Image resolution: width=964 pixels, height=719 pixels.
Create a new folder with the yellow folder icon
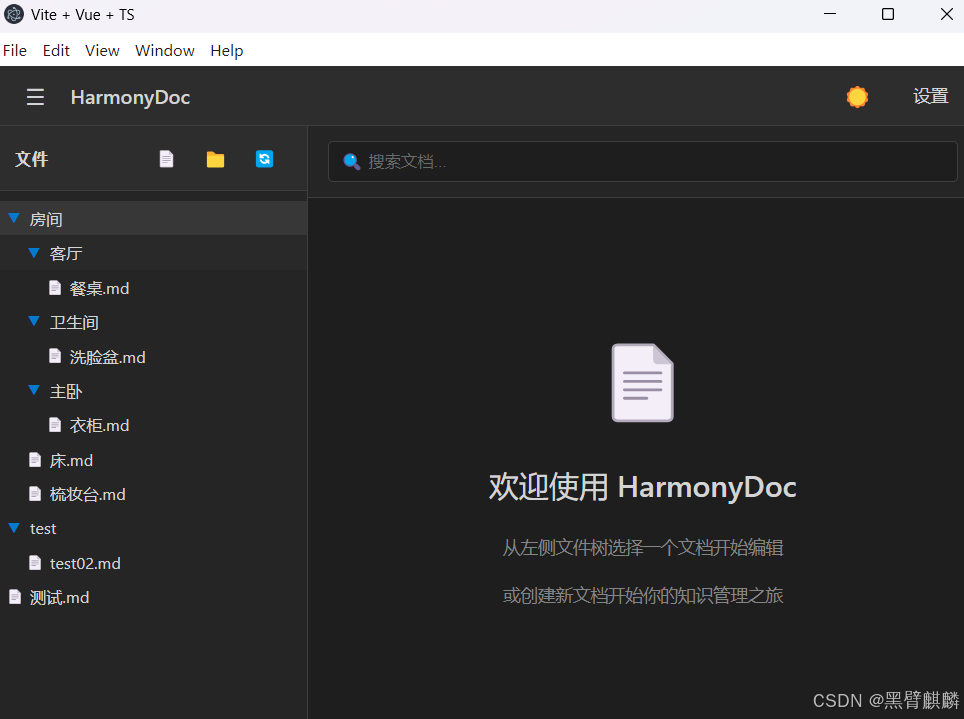215,159
